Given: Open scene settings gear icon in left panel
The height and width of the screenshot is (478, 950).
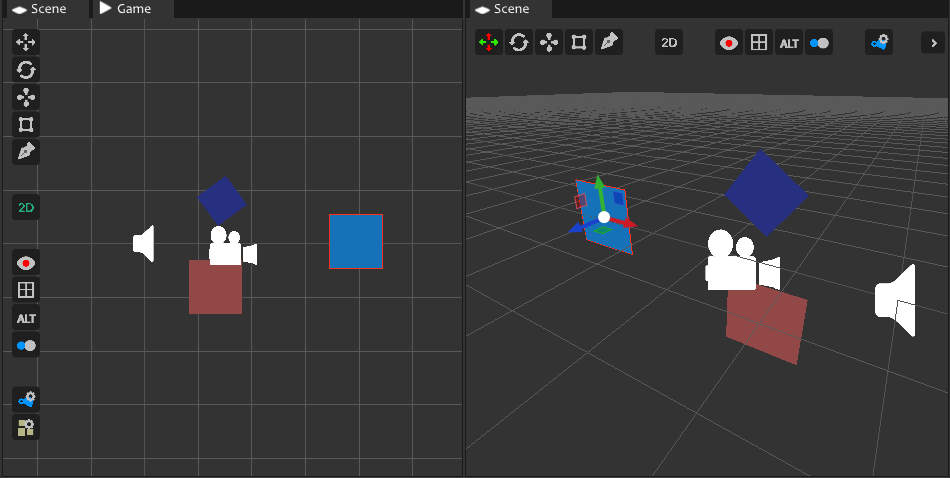Looking at the screenshot, I should [25, 399].
